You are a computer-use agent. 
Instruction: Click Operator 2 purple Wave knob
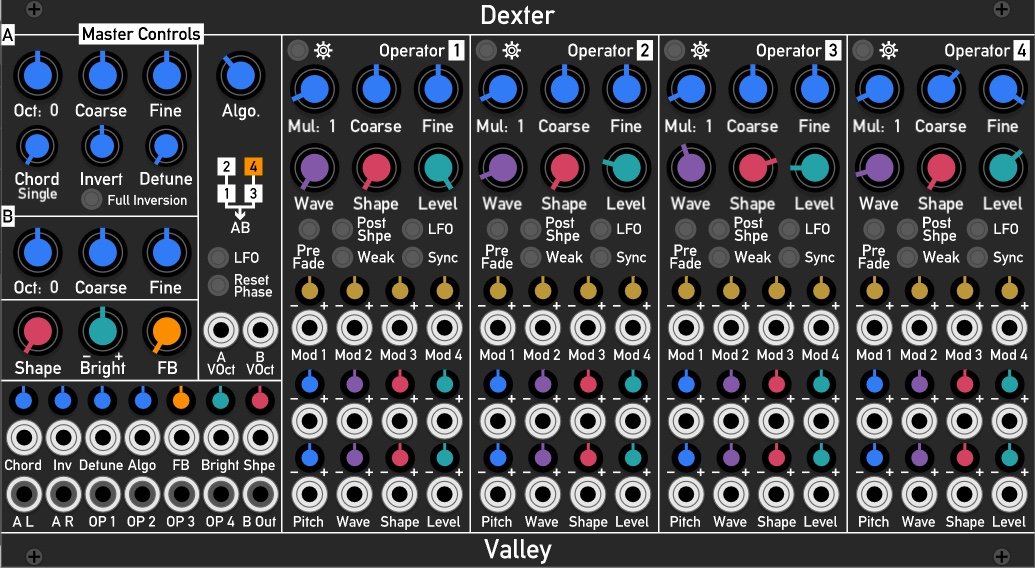[502, 168]
